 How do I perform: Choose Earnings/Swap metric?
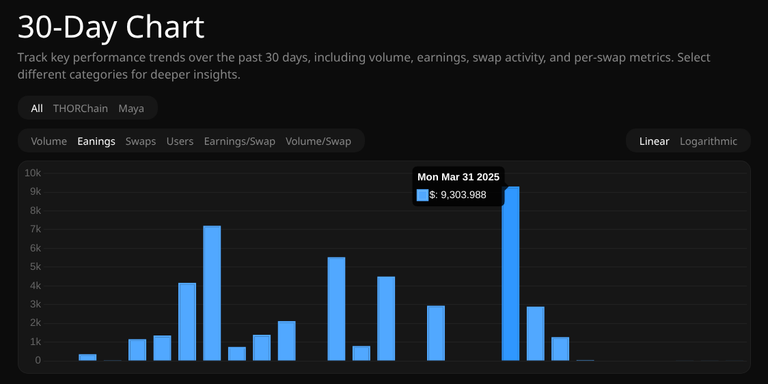tap(240, 141)
